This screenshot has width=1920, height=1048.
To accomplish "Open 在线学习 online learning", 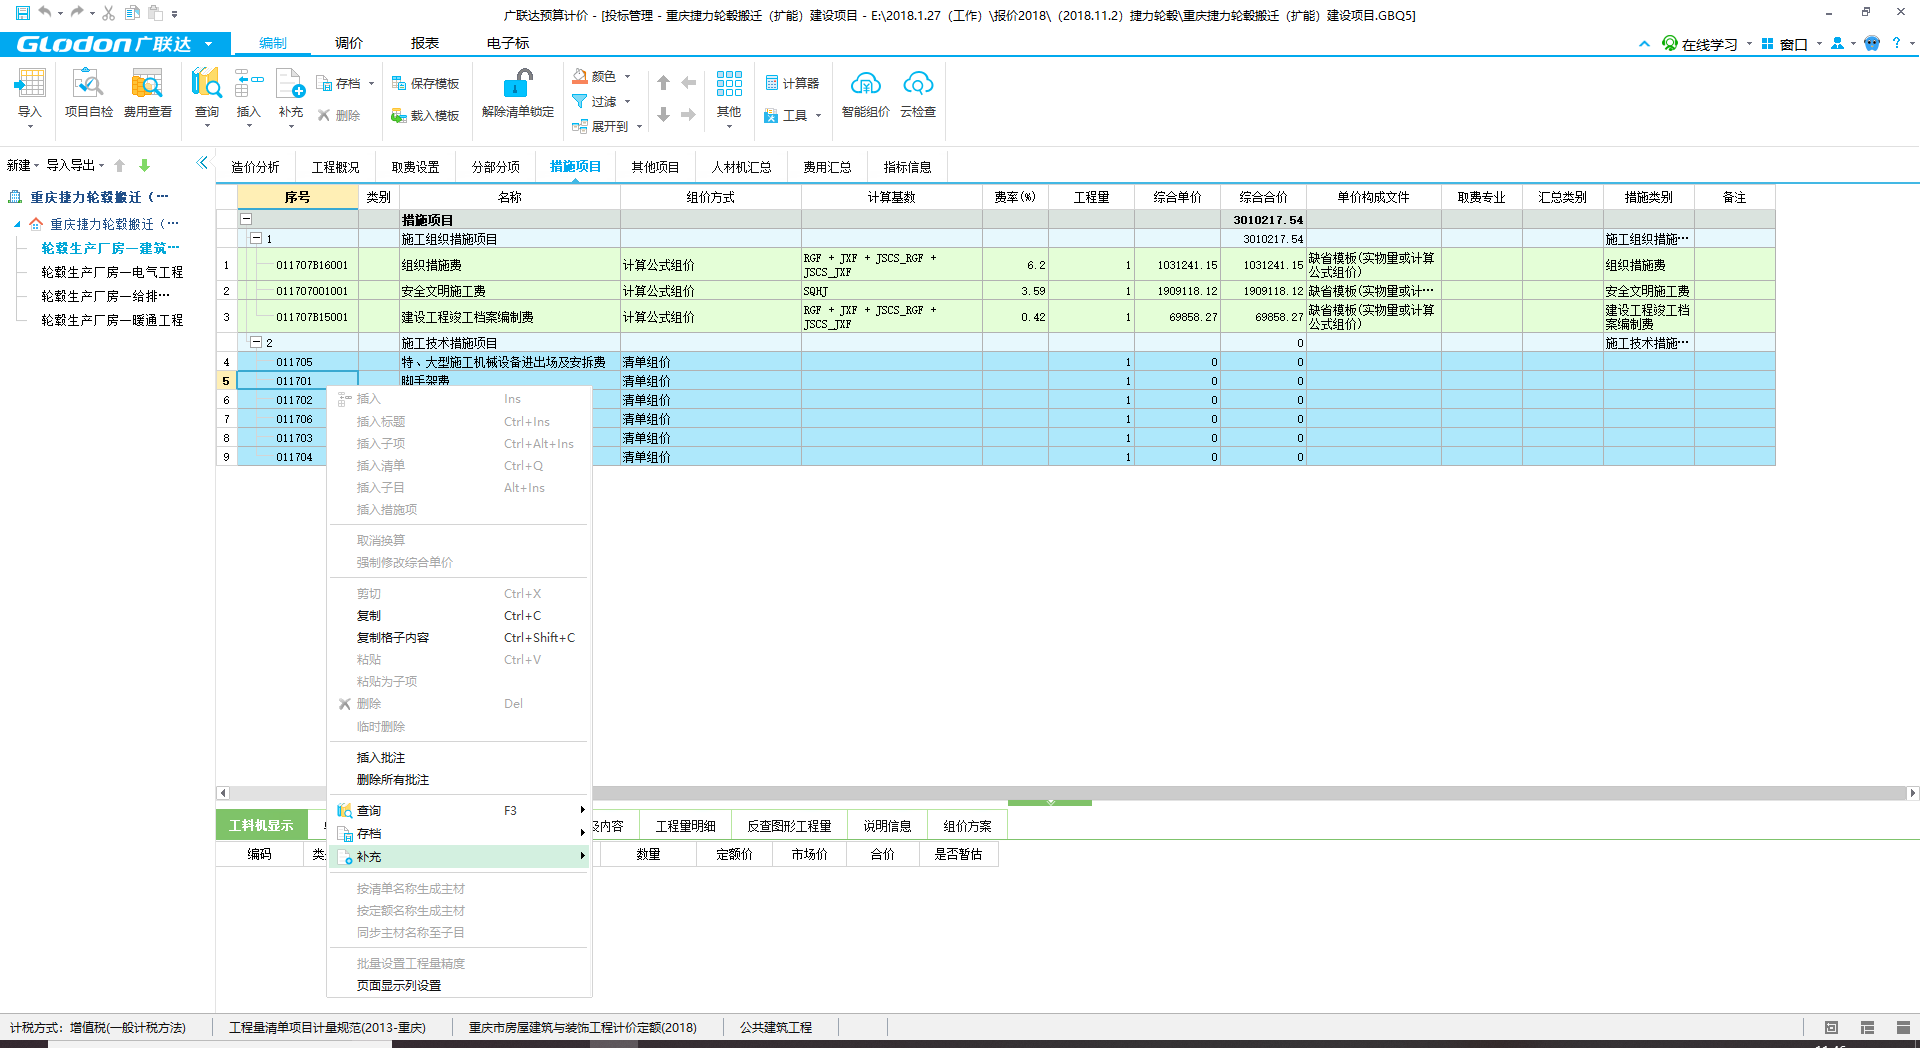I will [x=1700, y=44].
